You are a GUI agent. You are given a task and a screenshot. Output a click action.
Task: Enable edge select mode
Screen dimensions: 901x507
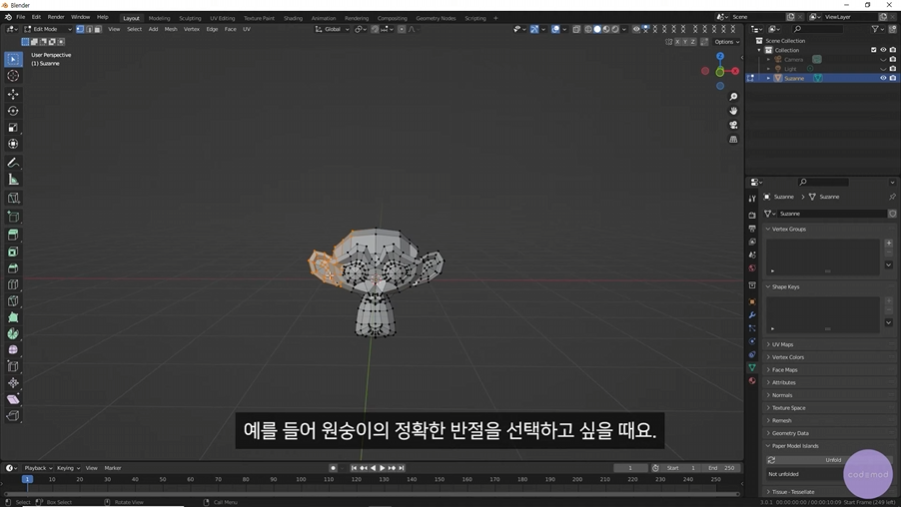tap(88, 29)
